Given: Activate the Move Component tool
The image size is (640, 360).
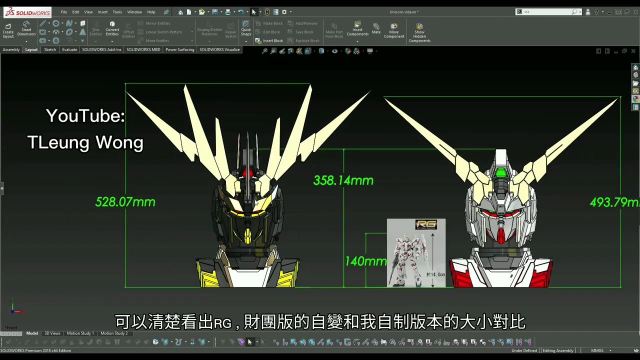Looking at the screenshot, I should point(394,31).
